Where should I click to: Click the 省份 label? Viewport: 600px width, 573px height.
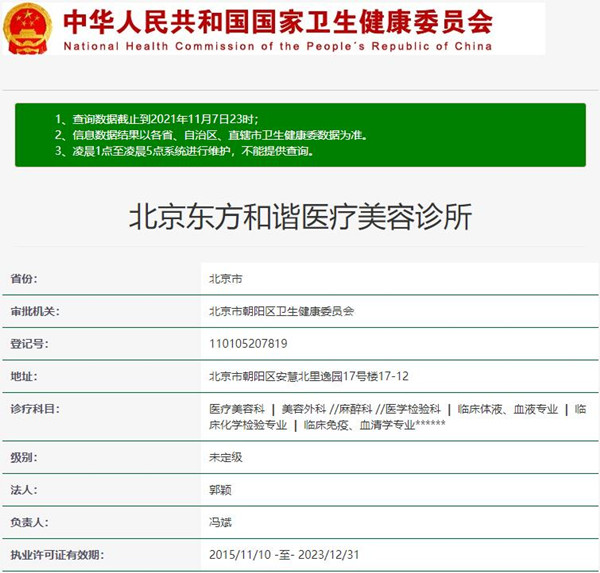pyautogui.click(x=24, y=279)
